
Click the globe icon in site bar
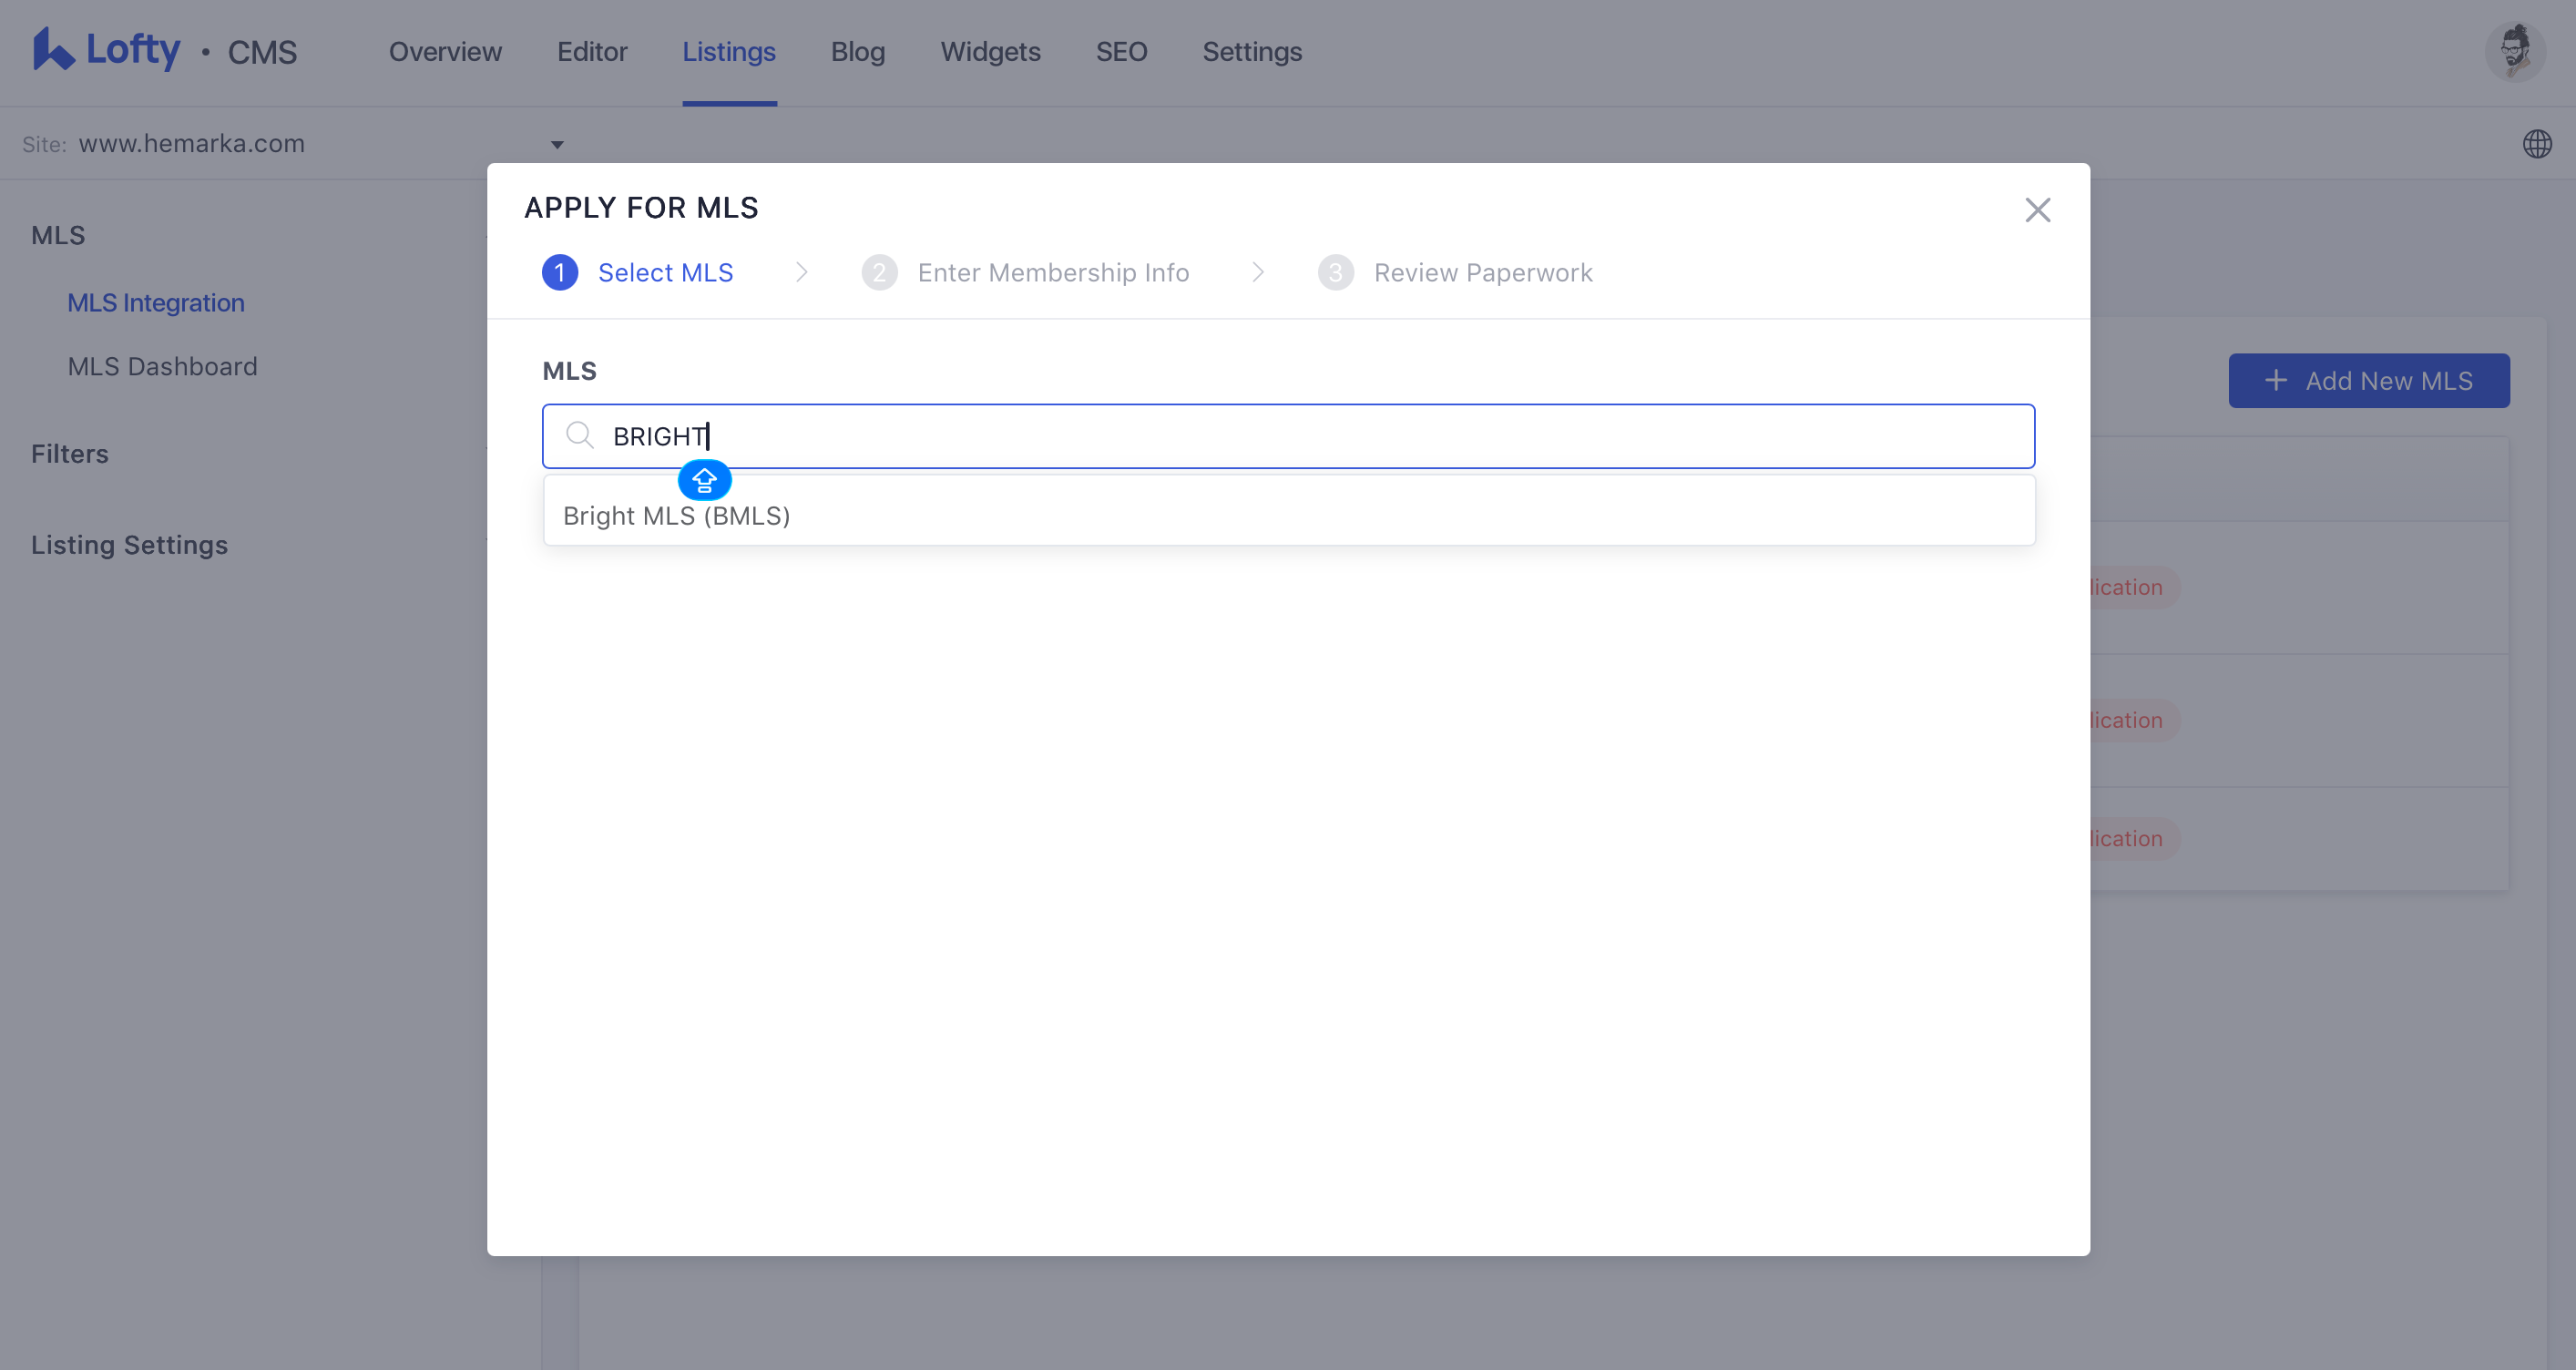pos(2536,144)
